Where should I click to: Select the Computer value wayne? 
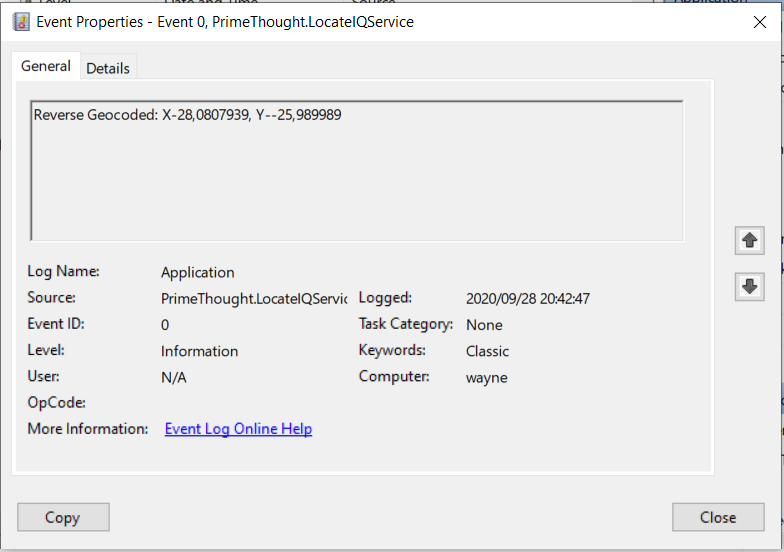coord(487,377)
